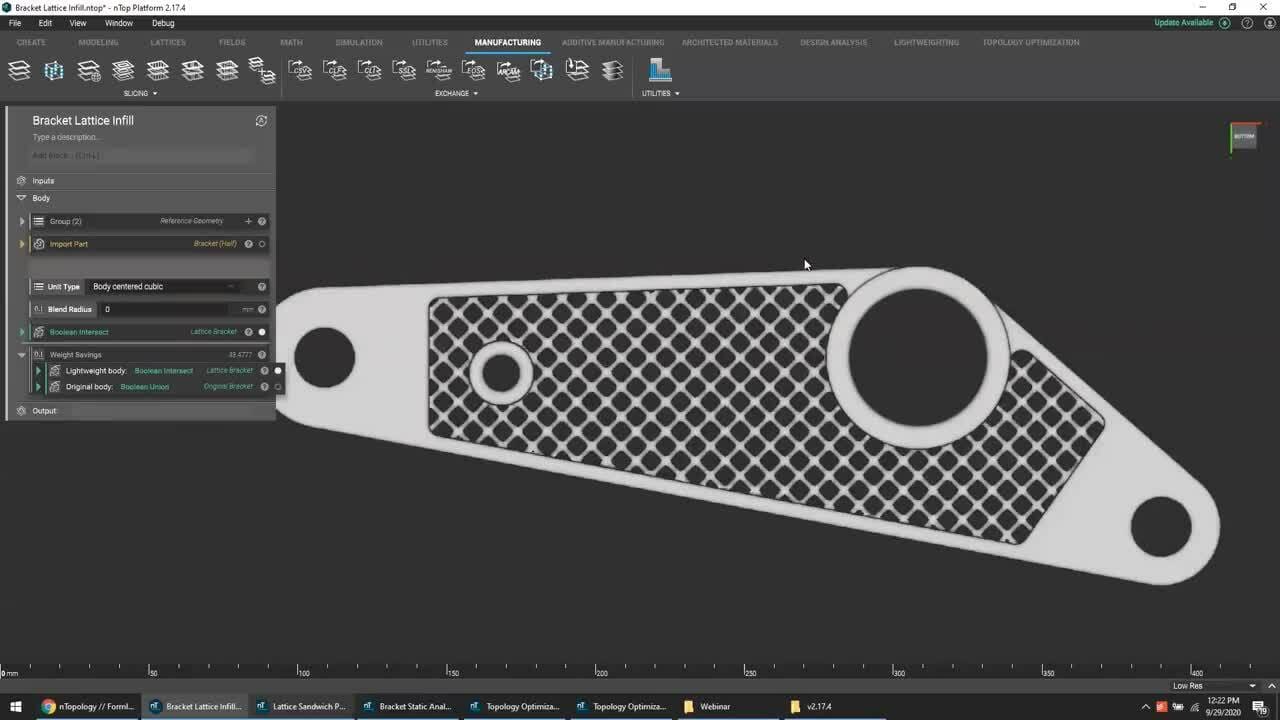The image size is (1280, 720).
Task: Click the Update Available link
Action: tap(1183, 23)
